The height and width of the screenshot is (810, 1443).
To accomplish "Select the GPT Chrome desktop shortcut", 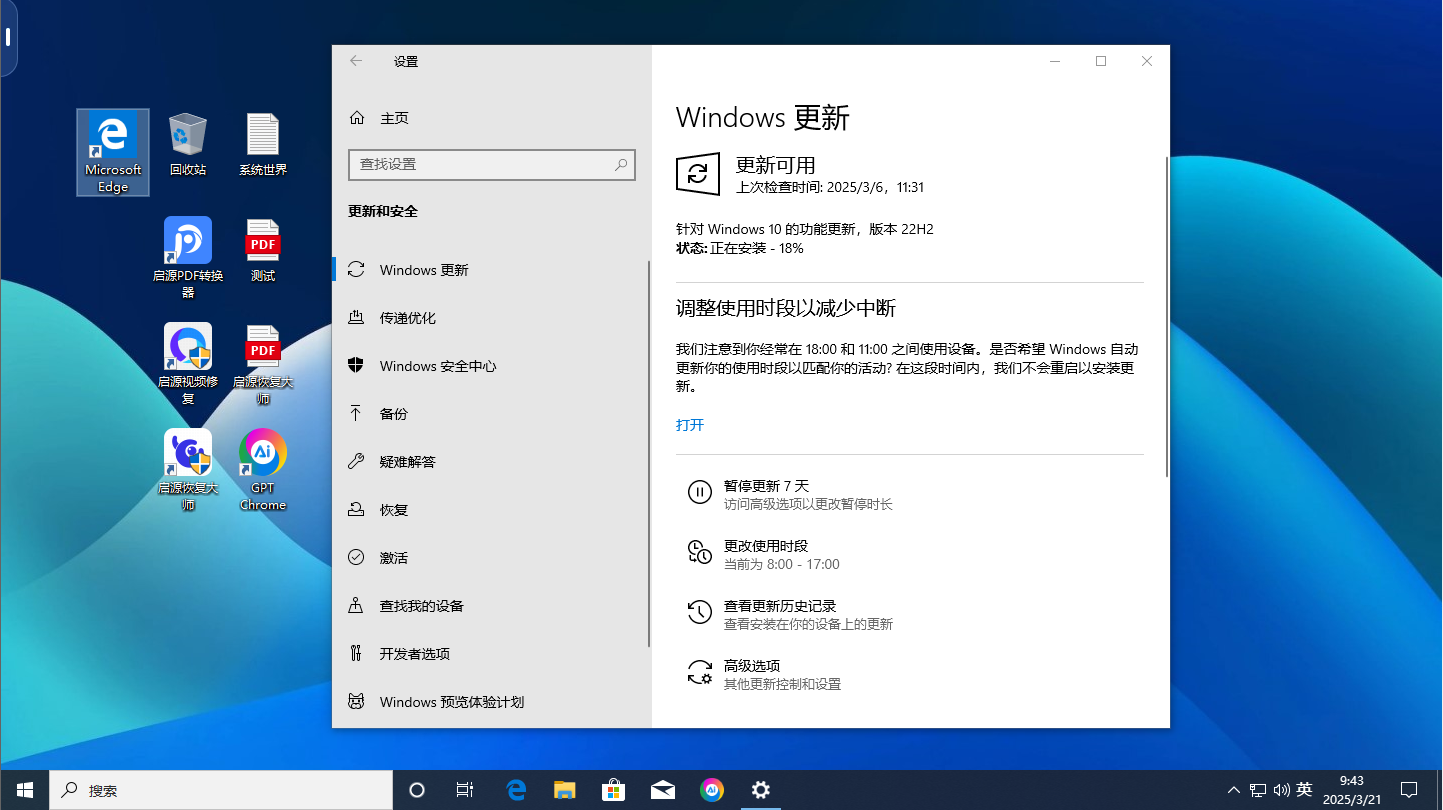I will tap(263, 470).
